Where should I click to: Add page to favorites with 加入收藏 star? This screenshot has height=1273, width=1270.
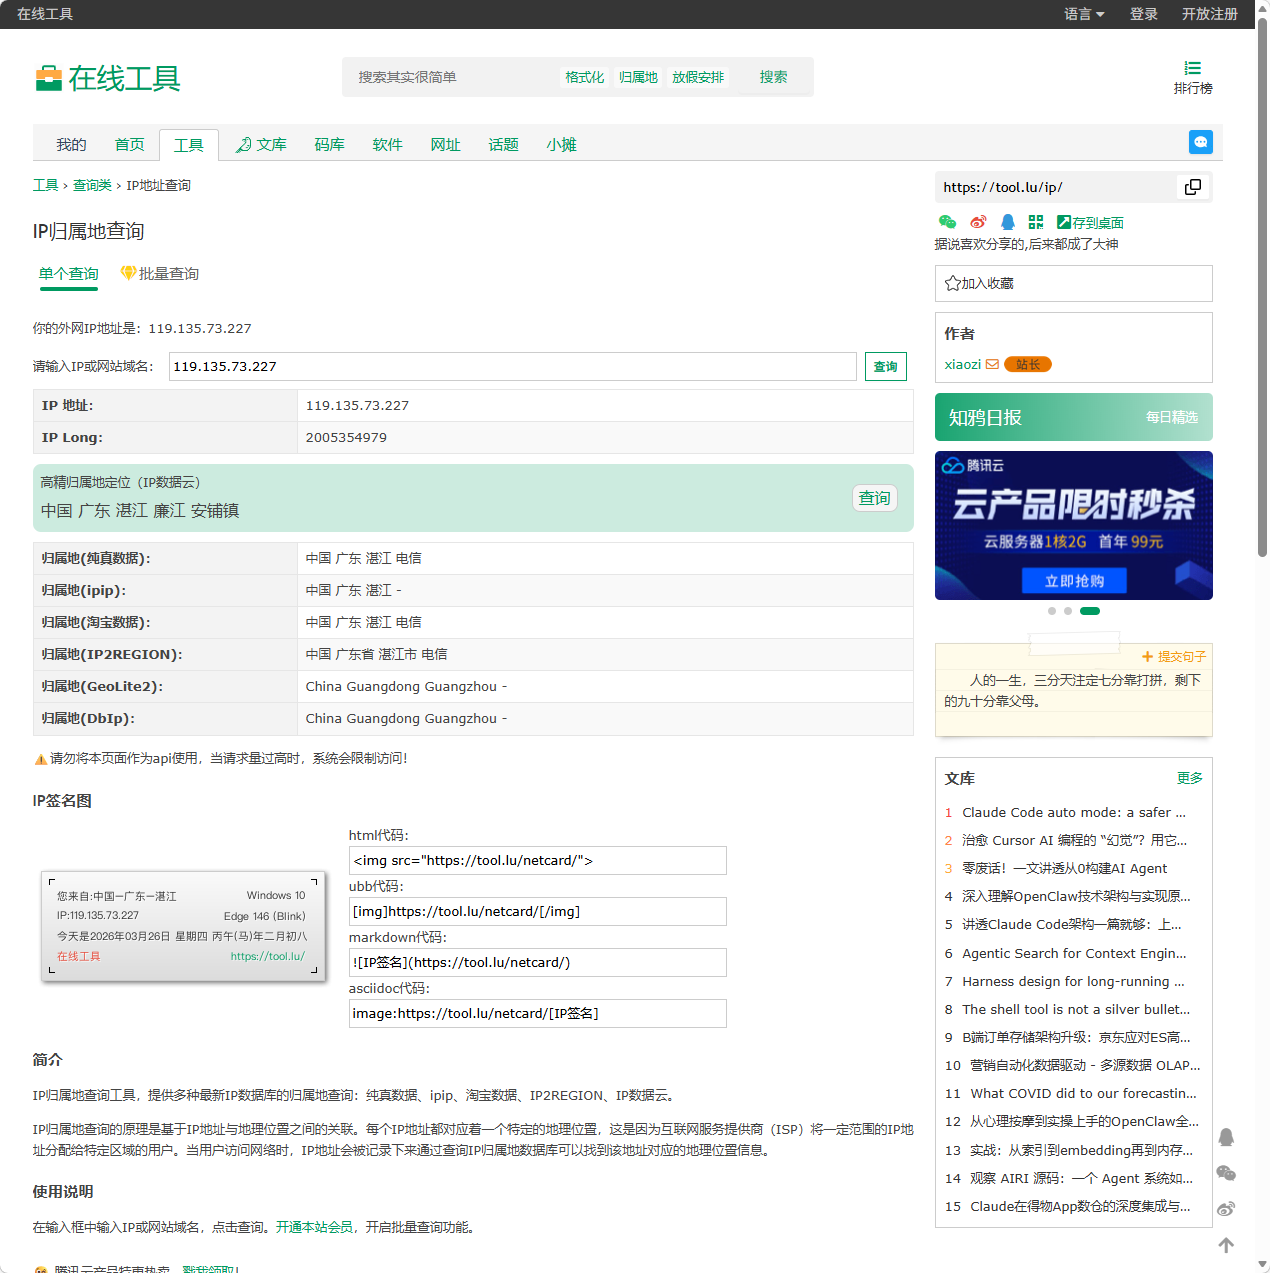pos(980,283)
